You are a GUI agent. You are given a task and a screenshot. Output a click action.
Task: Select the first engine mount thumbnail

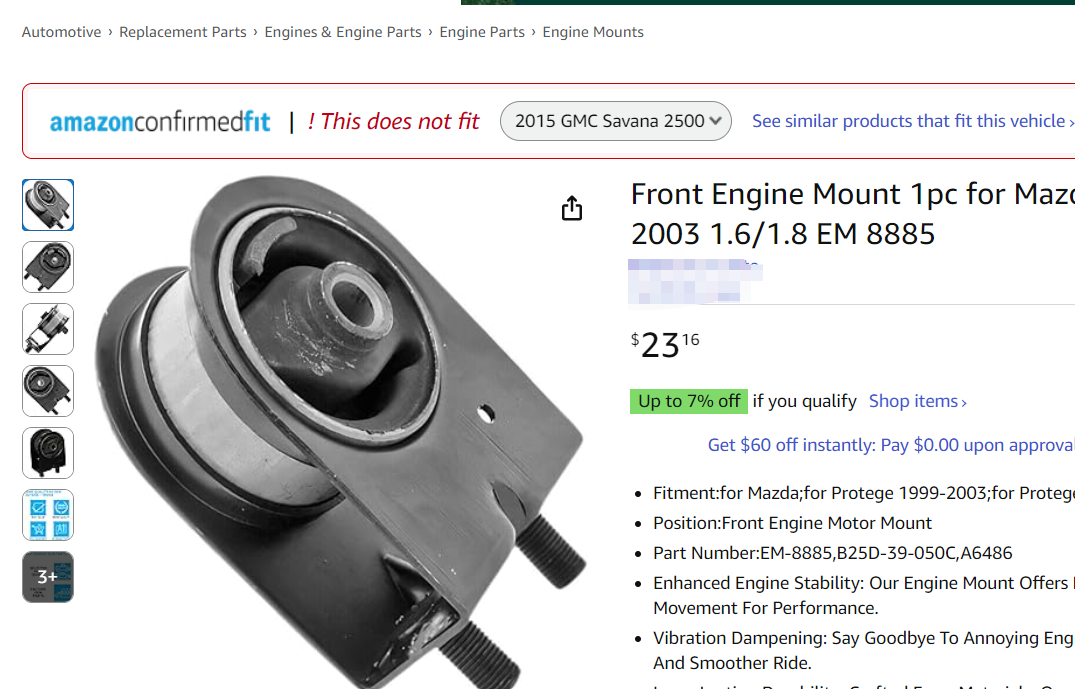pyautogui.click(x=48, y=205)
